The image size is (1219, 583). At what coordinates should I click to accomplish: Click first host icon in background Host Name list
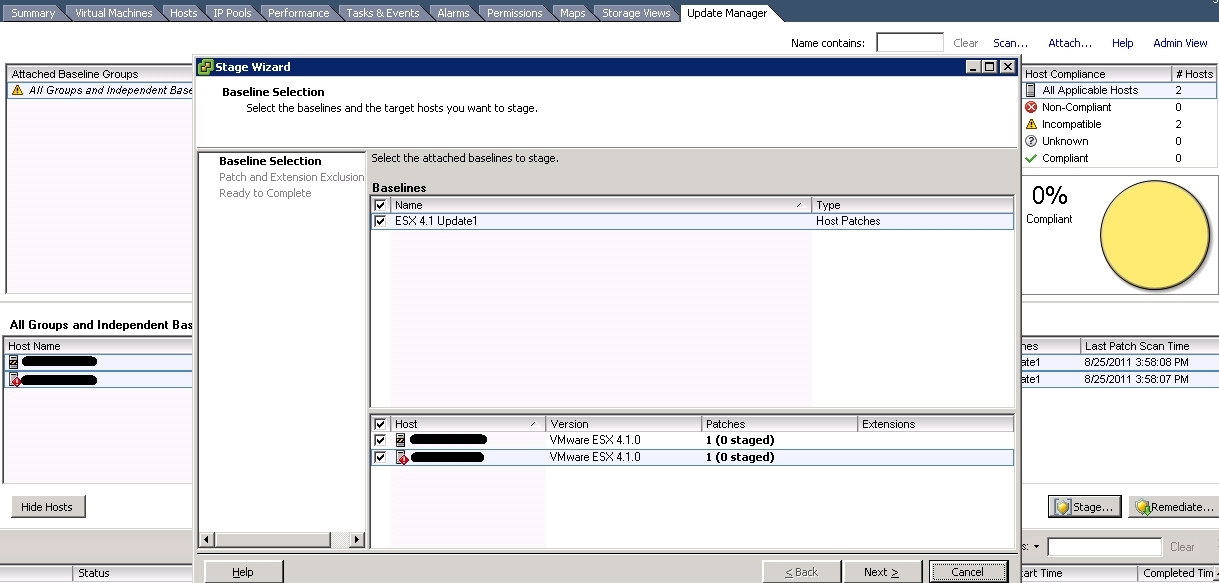(x=13, y=362)
